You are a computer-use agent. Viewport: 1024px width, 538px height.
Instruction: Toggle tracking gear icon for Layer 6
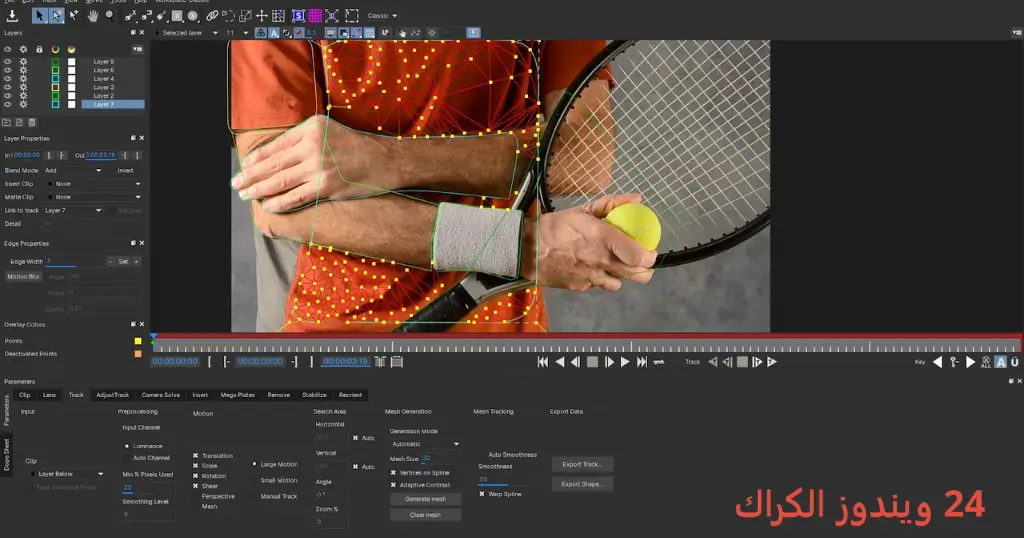tap(24, 70)
